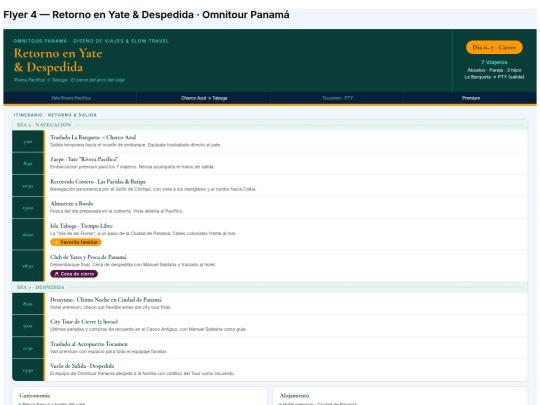Click the description Pesca del día preparada

click(x=116, y=211)
